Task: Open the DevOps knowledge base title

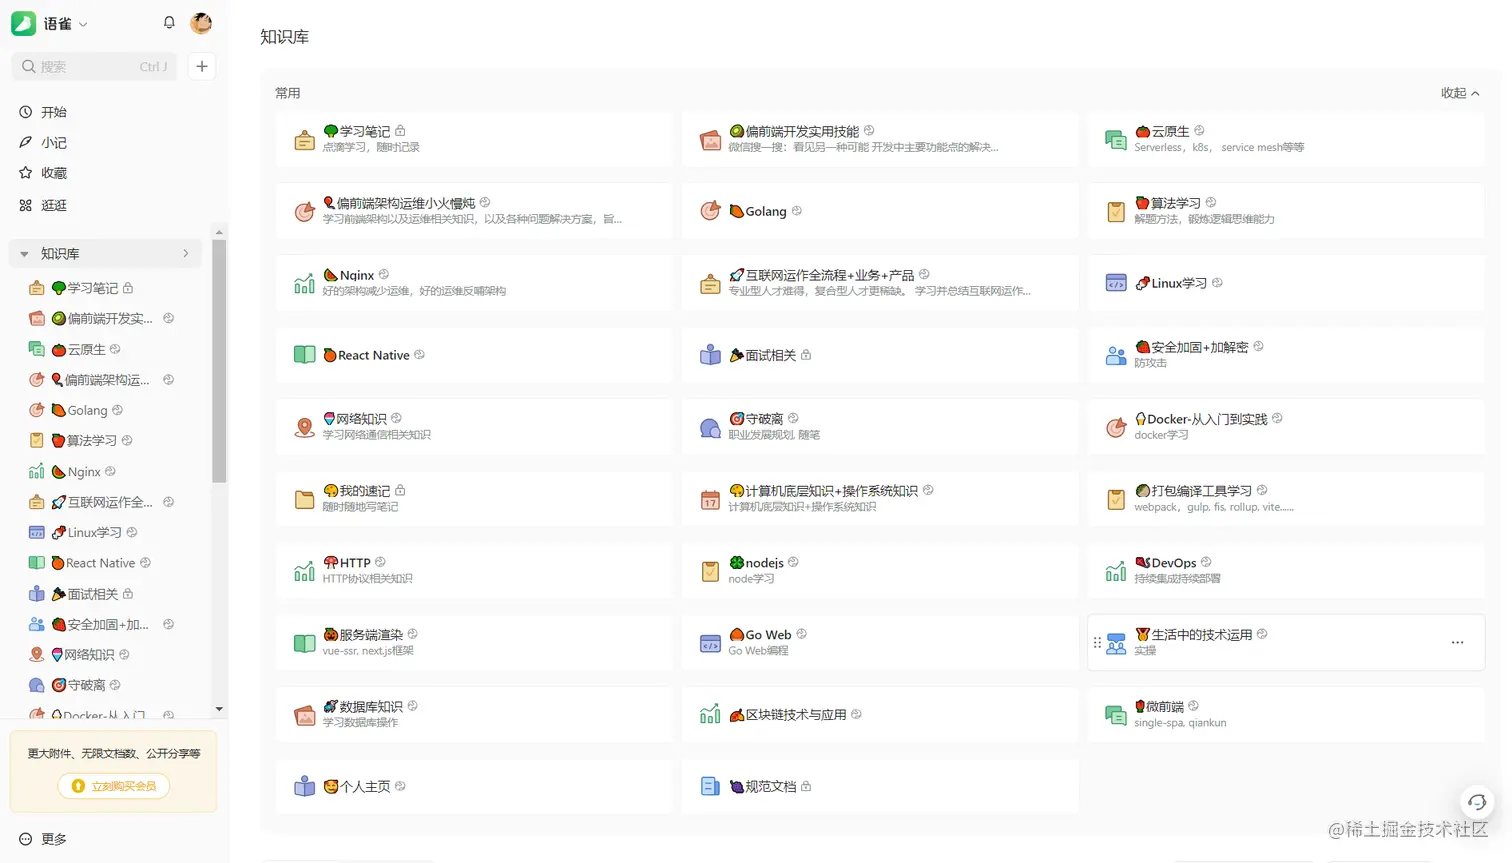Action: click(x=1166, y=563)
